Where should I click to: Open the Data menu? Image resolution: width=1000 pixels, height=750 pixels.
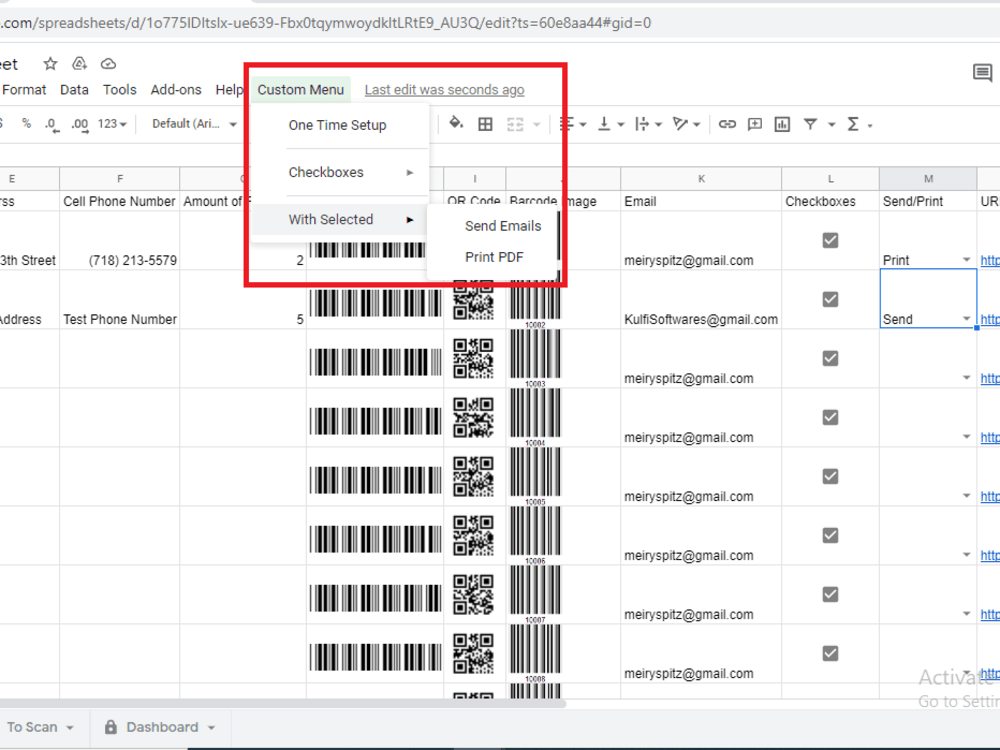[74, 90]
